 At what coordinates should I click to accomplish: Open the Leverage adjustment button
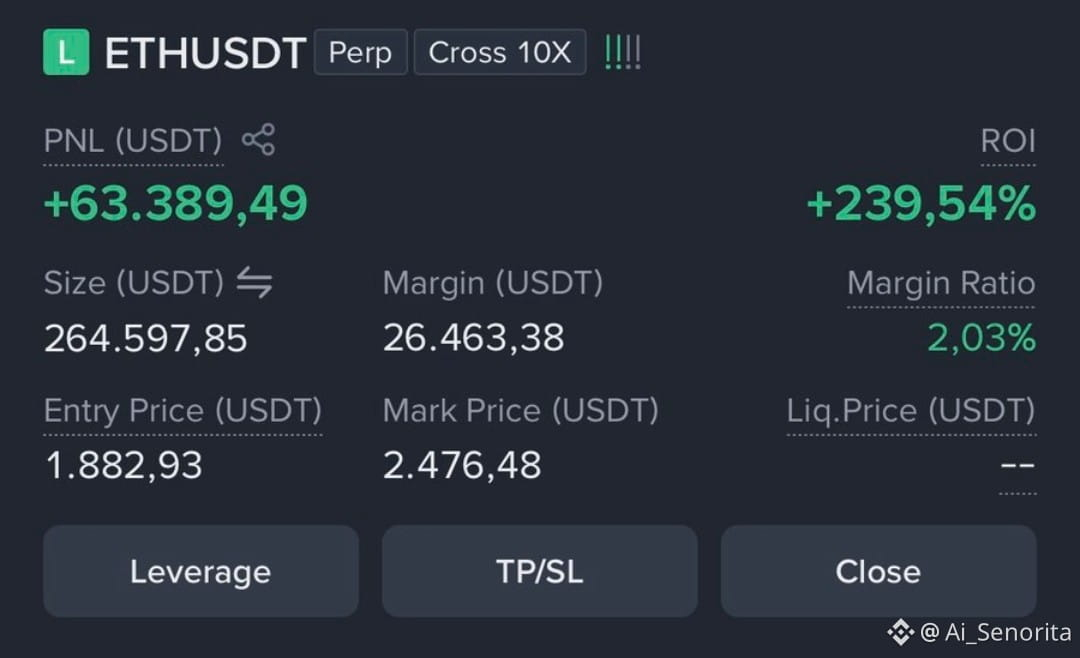pos(201,571)
